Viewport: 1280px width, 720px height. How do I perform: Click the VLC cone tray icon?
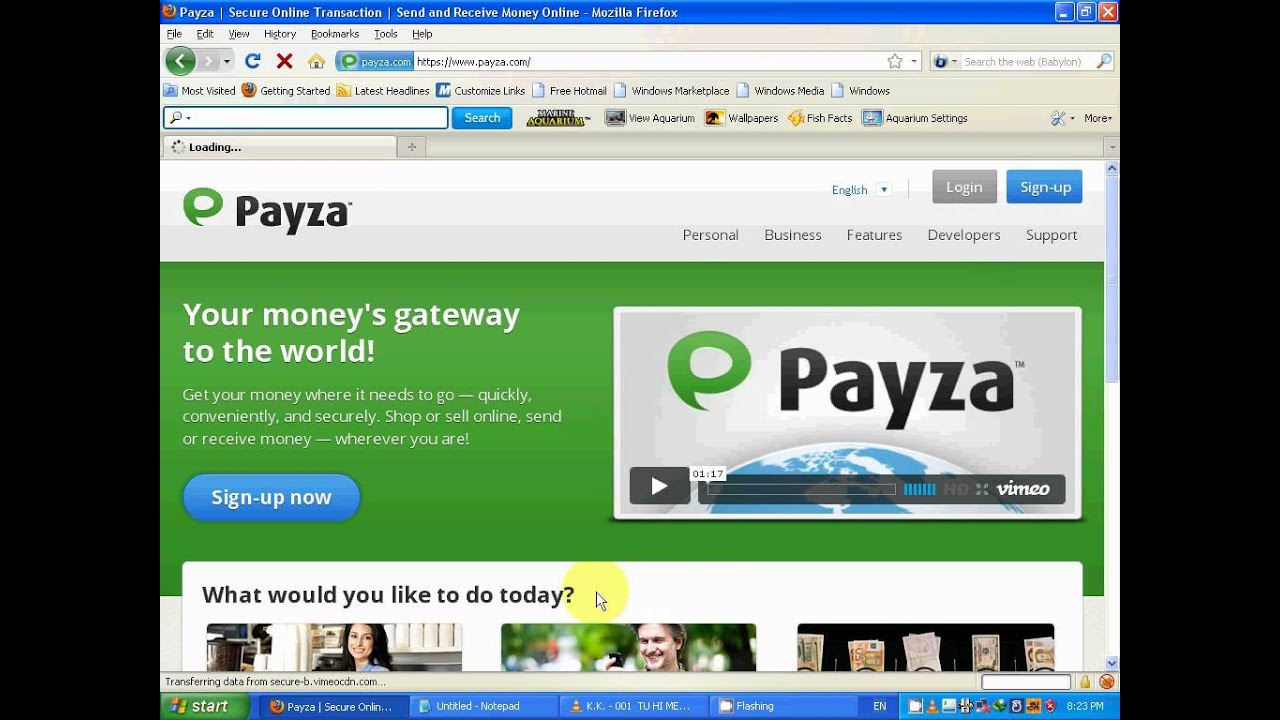point(932,706)
